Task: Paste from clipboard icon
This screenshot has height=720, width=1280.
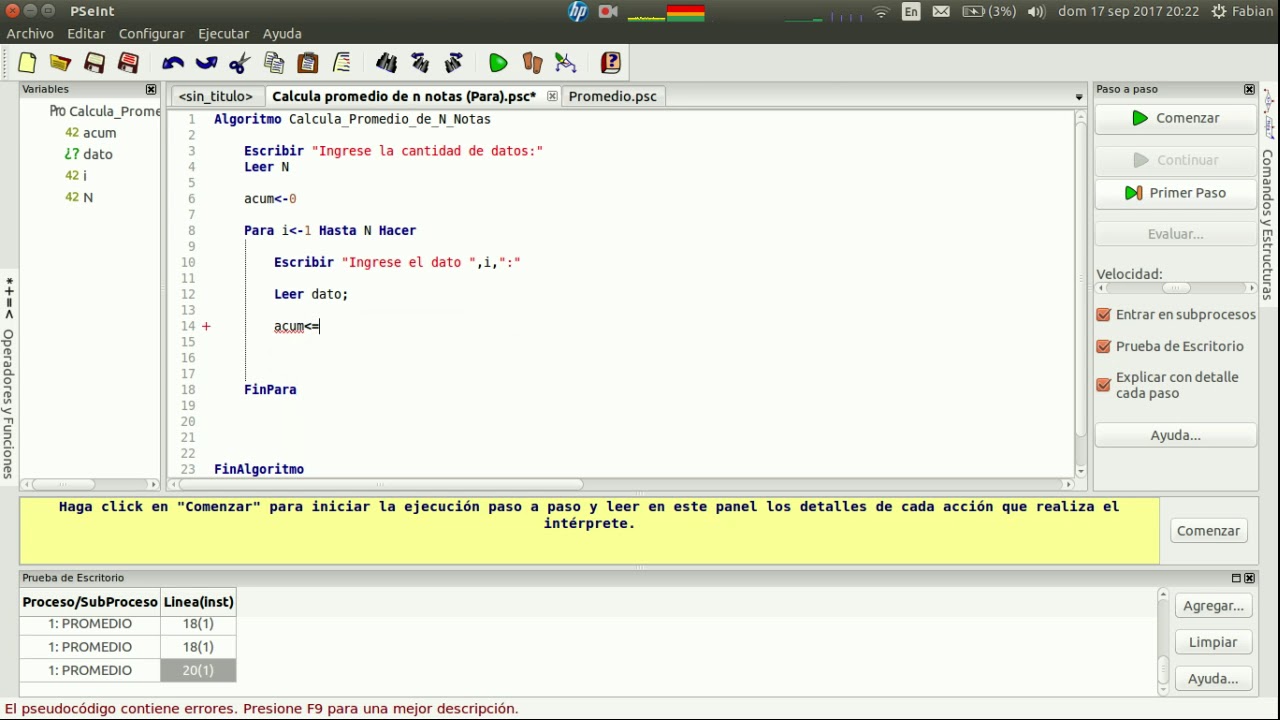Action: click(308, 63)
